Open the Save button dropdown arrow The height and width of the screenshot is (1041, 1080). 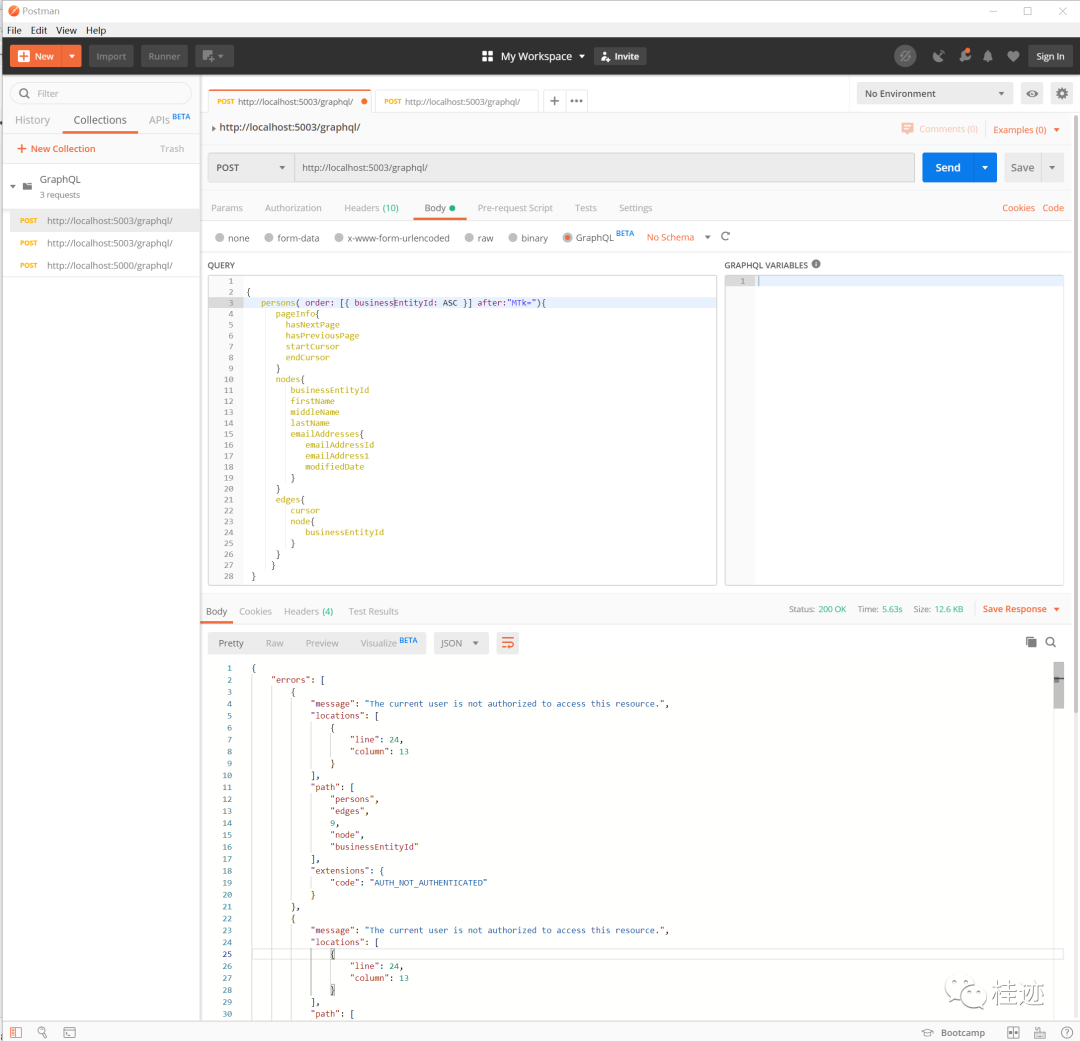1052,167
